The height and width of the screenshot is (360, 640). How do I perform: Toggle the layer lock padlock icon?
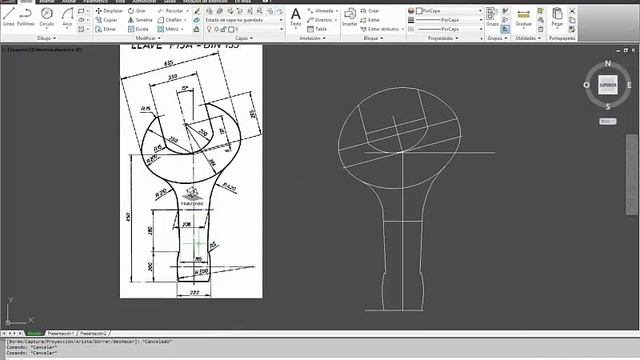(224, 29)
